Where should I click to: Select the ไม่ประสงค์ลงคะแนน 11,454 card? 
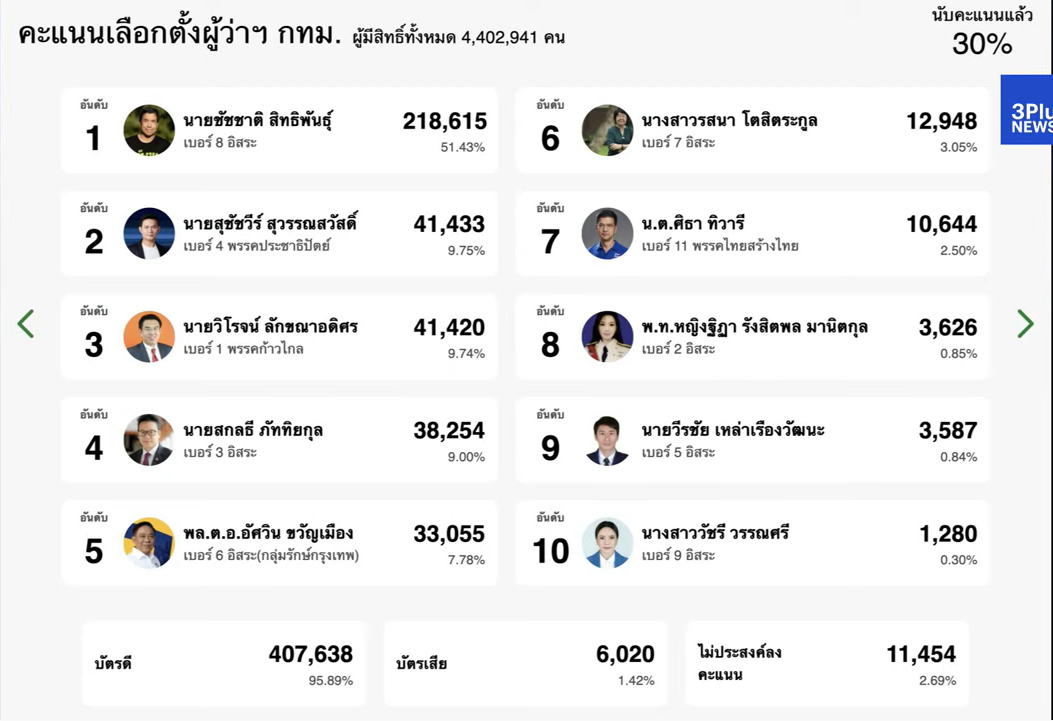click(827, 663)
